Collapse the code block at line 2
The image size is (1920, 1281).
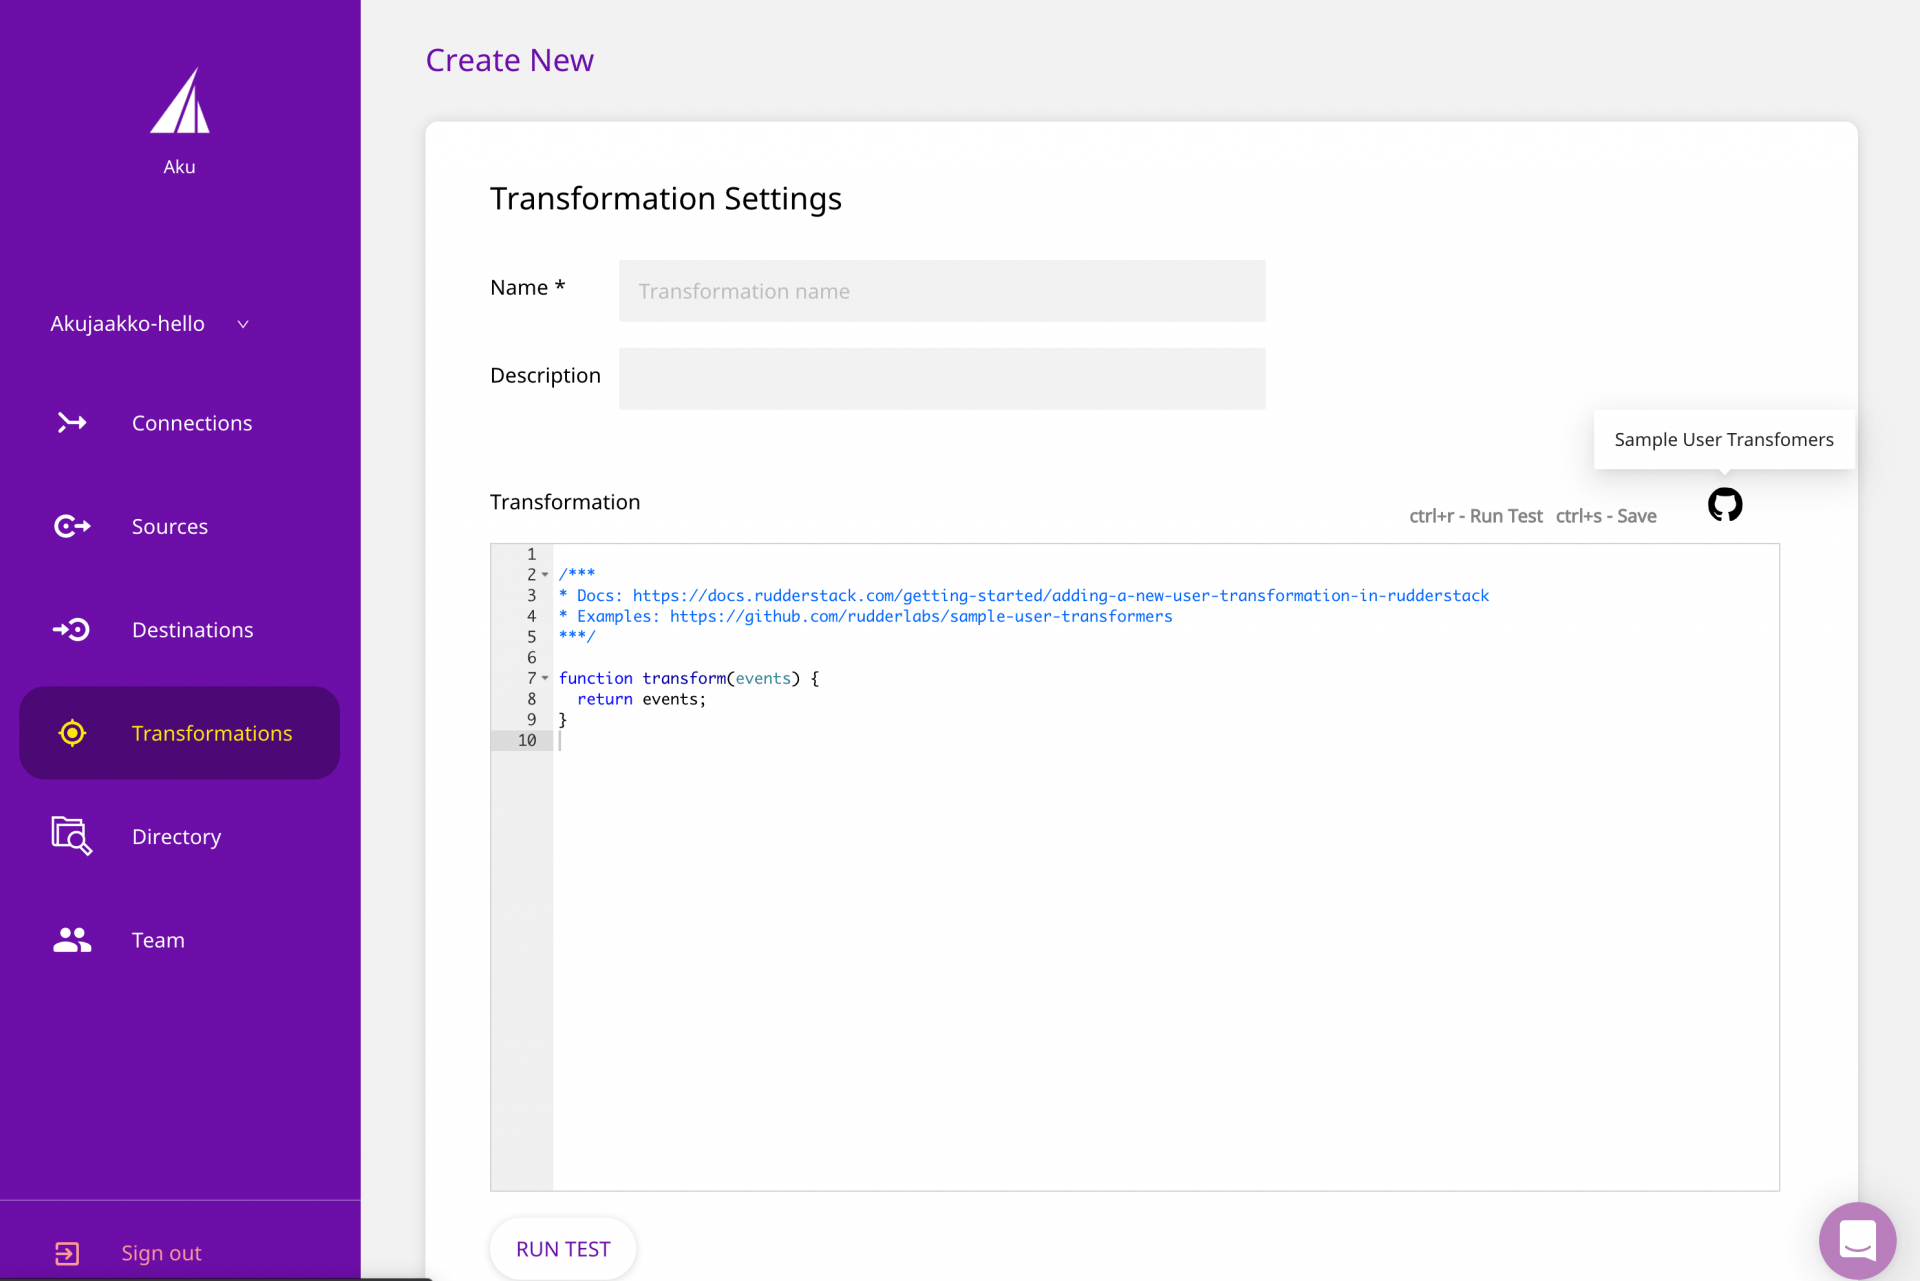tap(545, 574)
